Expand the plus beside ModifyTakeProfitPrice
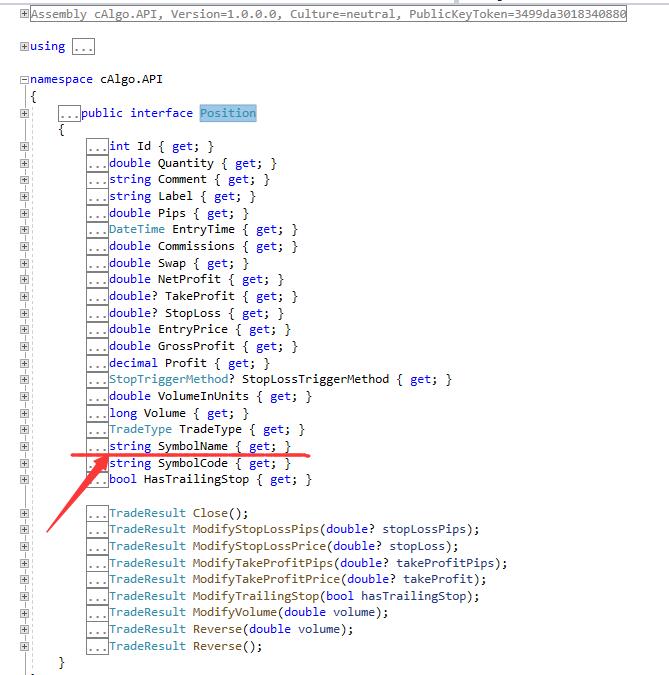The width and height of the screenshot is (669, 675). (x=25, y=579)
